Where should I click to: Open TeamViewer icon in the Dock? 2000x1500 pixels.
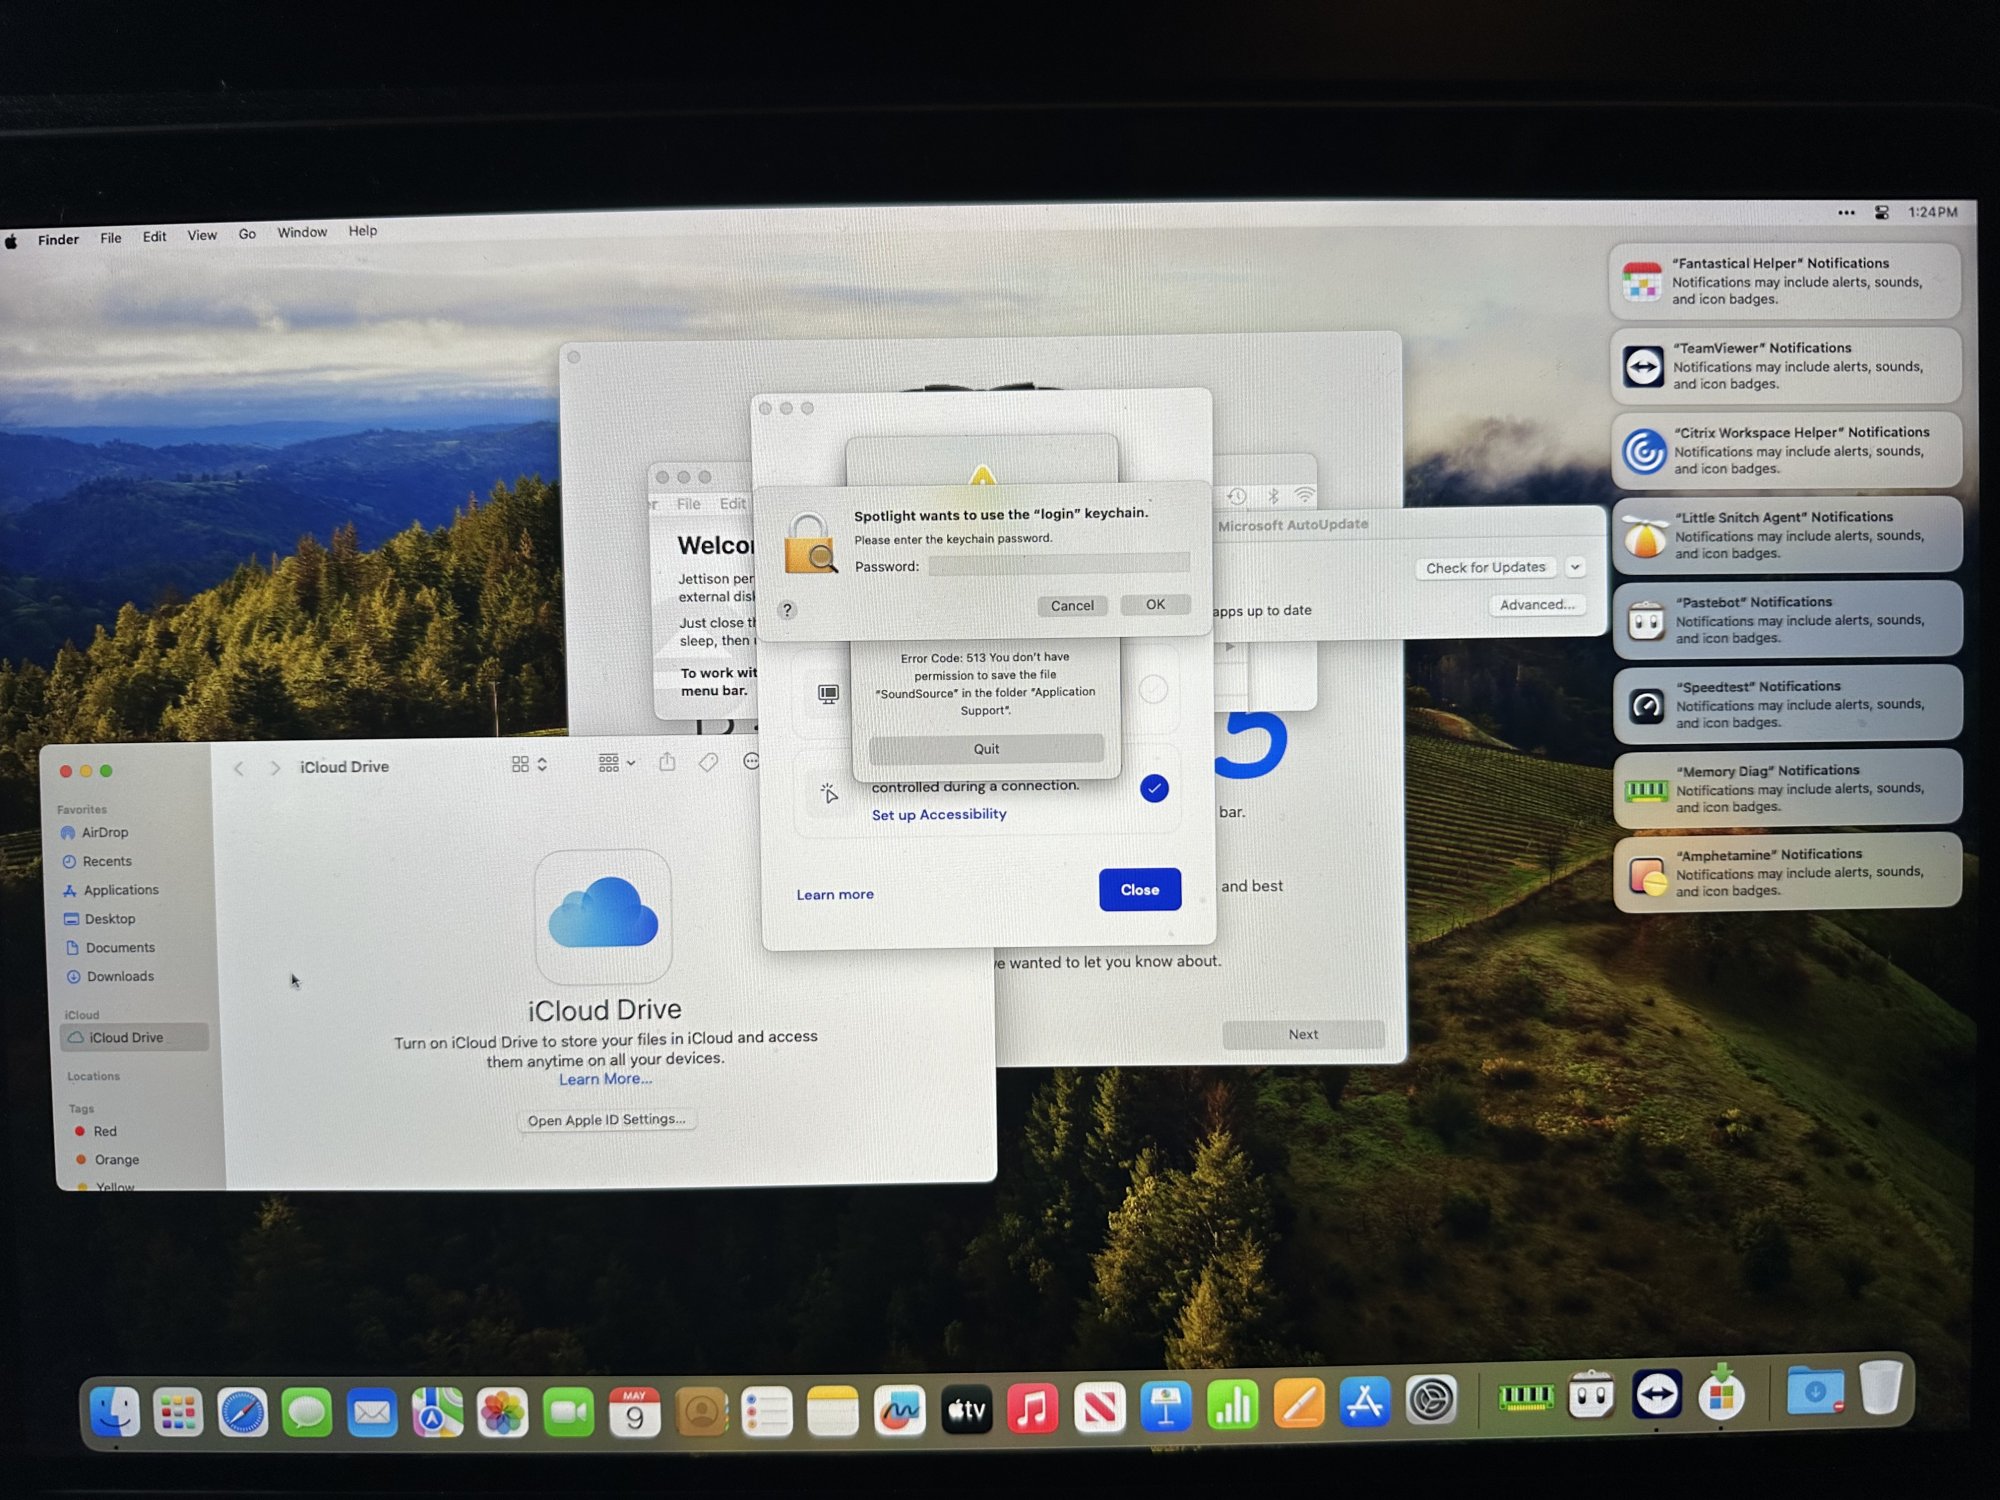(1656, 1395)
